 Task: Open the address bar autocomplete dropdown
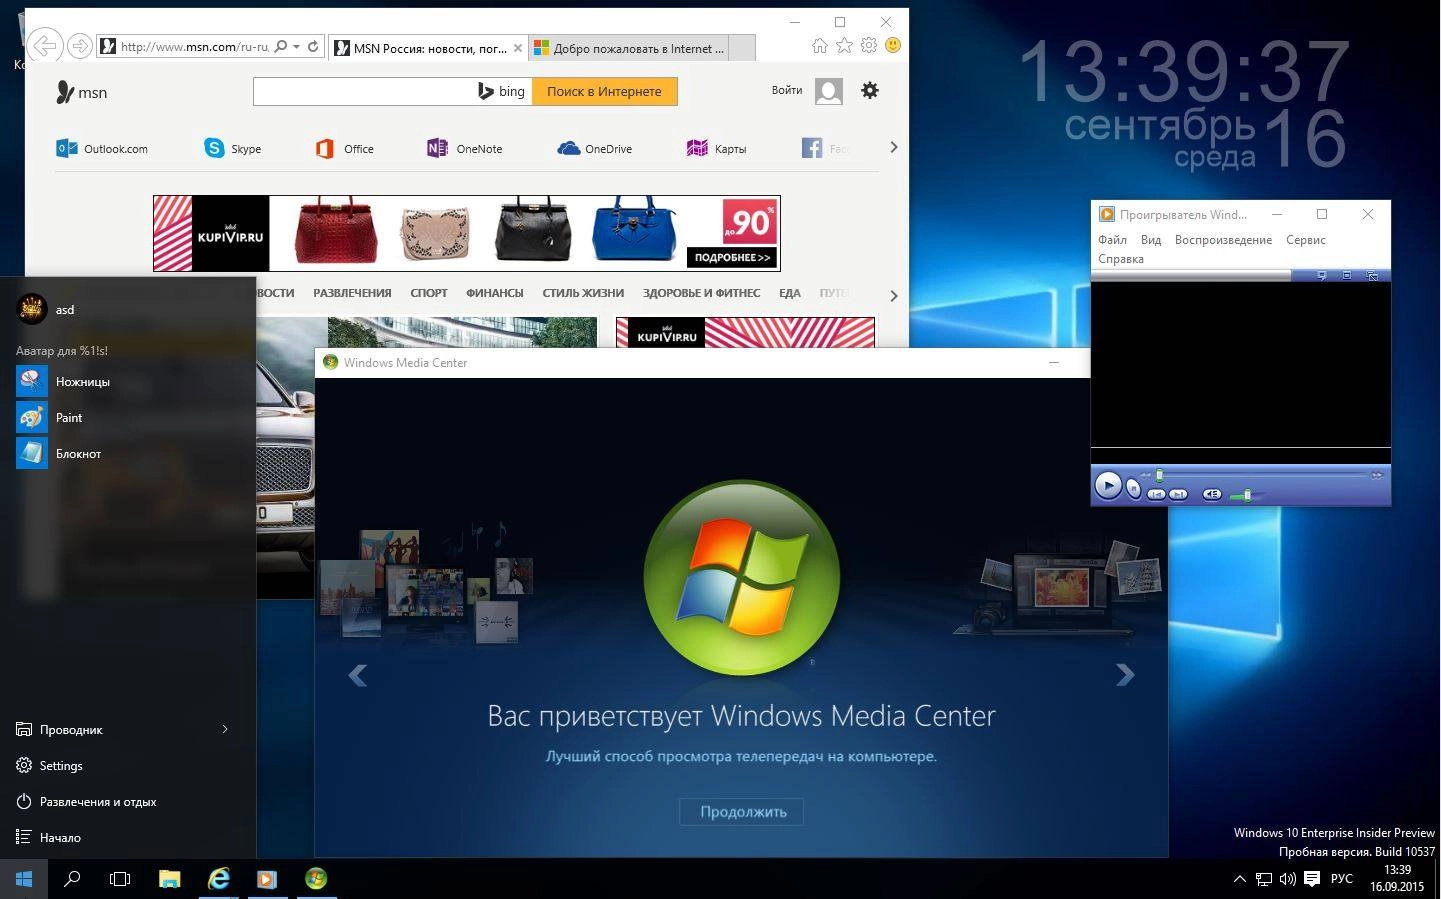[297, 46]
